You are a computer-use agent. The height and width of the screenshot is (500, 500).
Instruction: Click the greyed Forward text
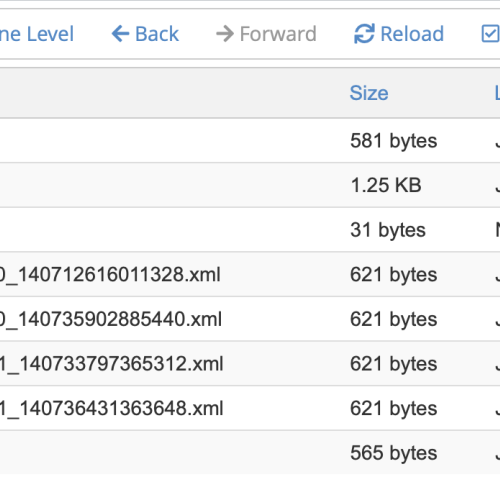[278, 34]
